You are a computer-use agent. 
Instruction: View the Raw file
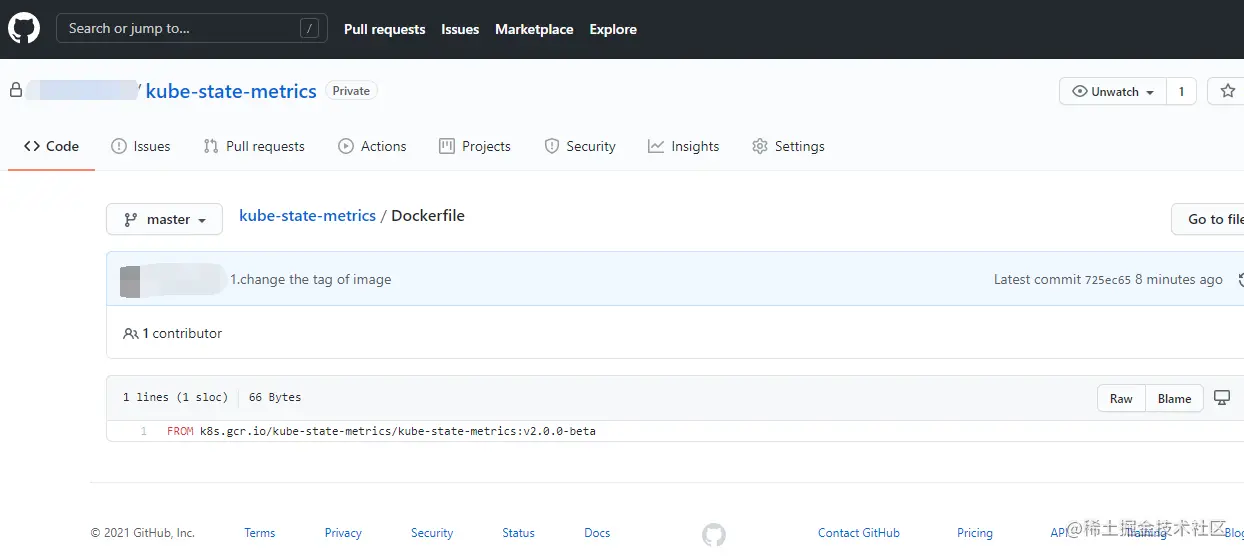(1121, 398)
